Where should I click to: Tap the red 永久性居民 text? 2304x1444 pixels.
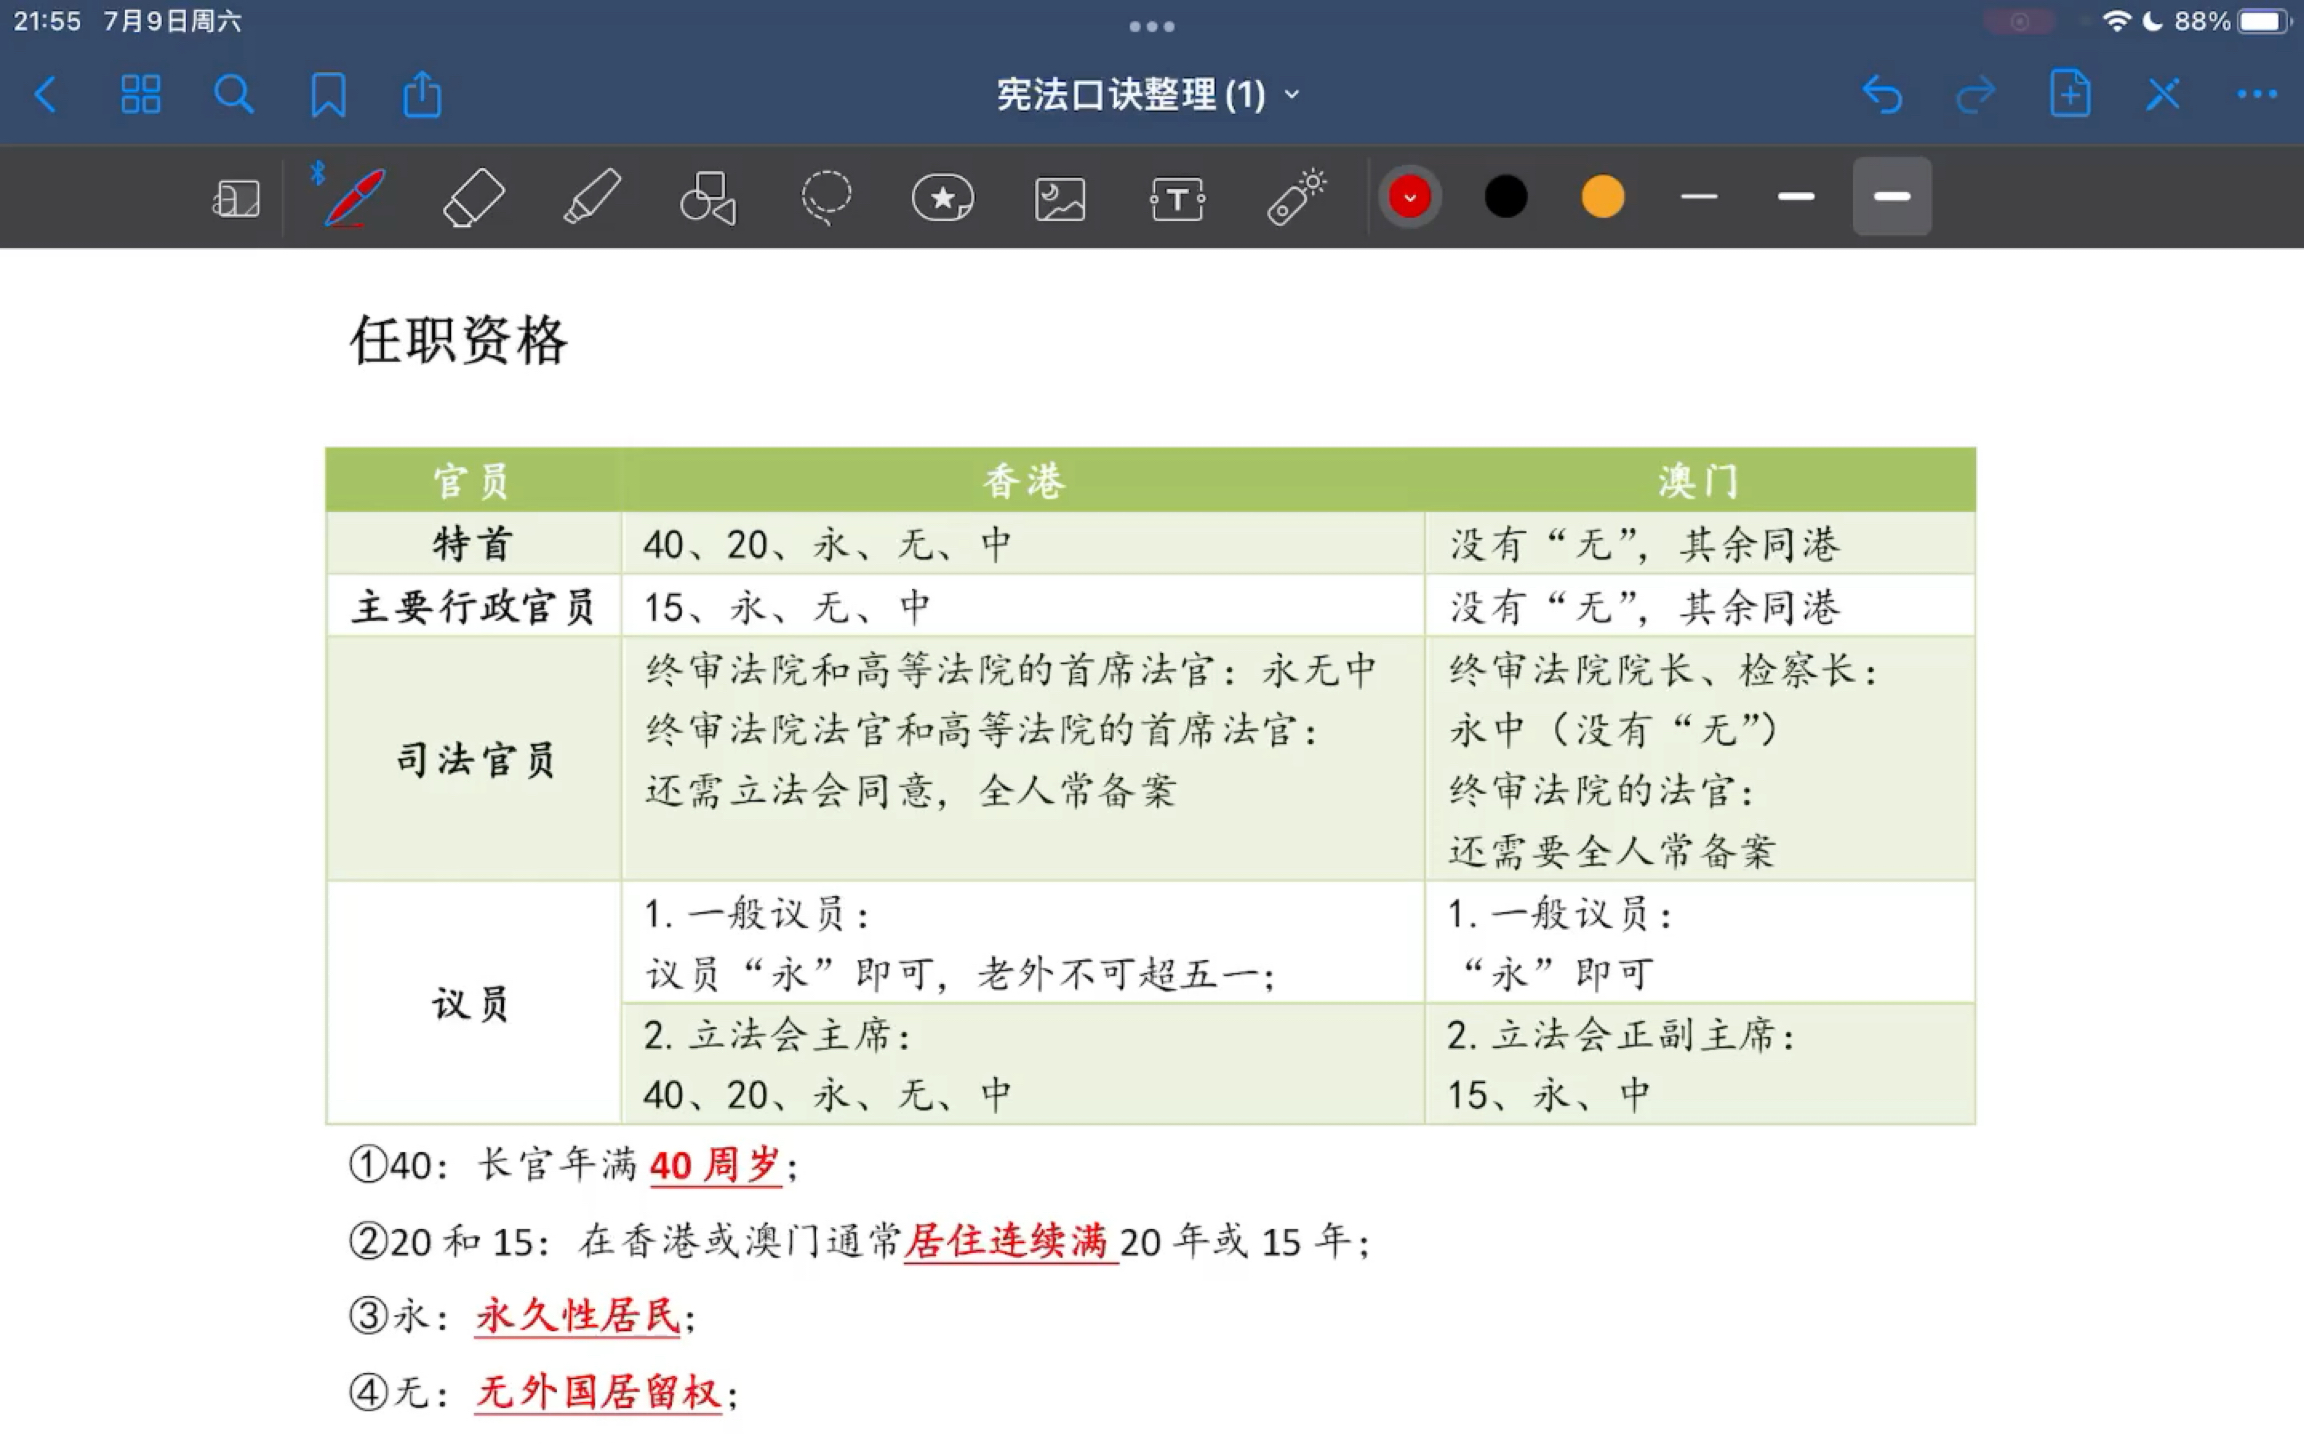[578, 1316]
